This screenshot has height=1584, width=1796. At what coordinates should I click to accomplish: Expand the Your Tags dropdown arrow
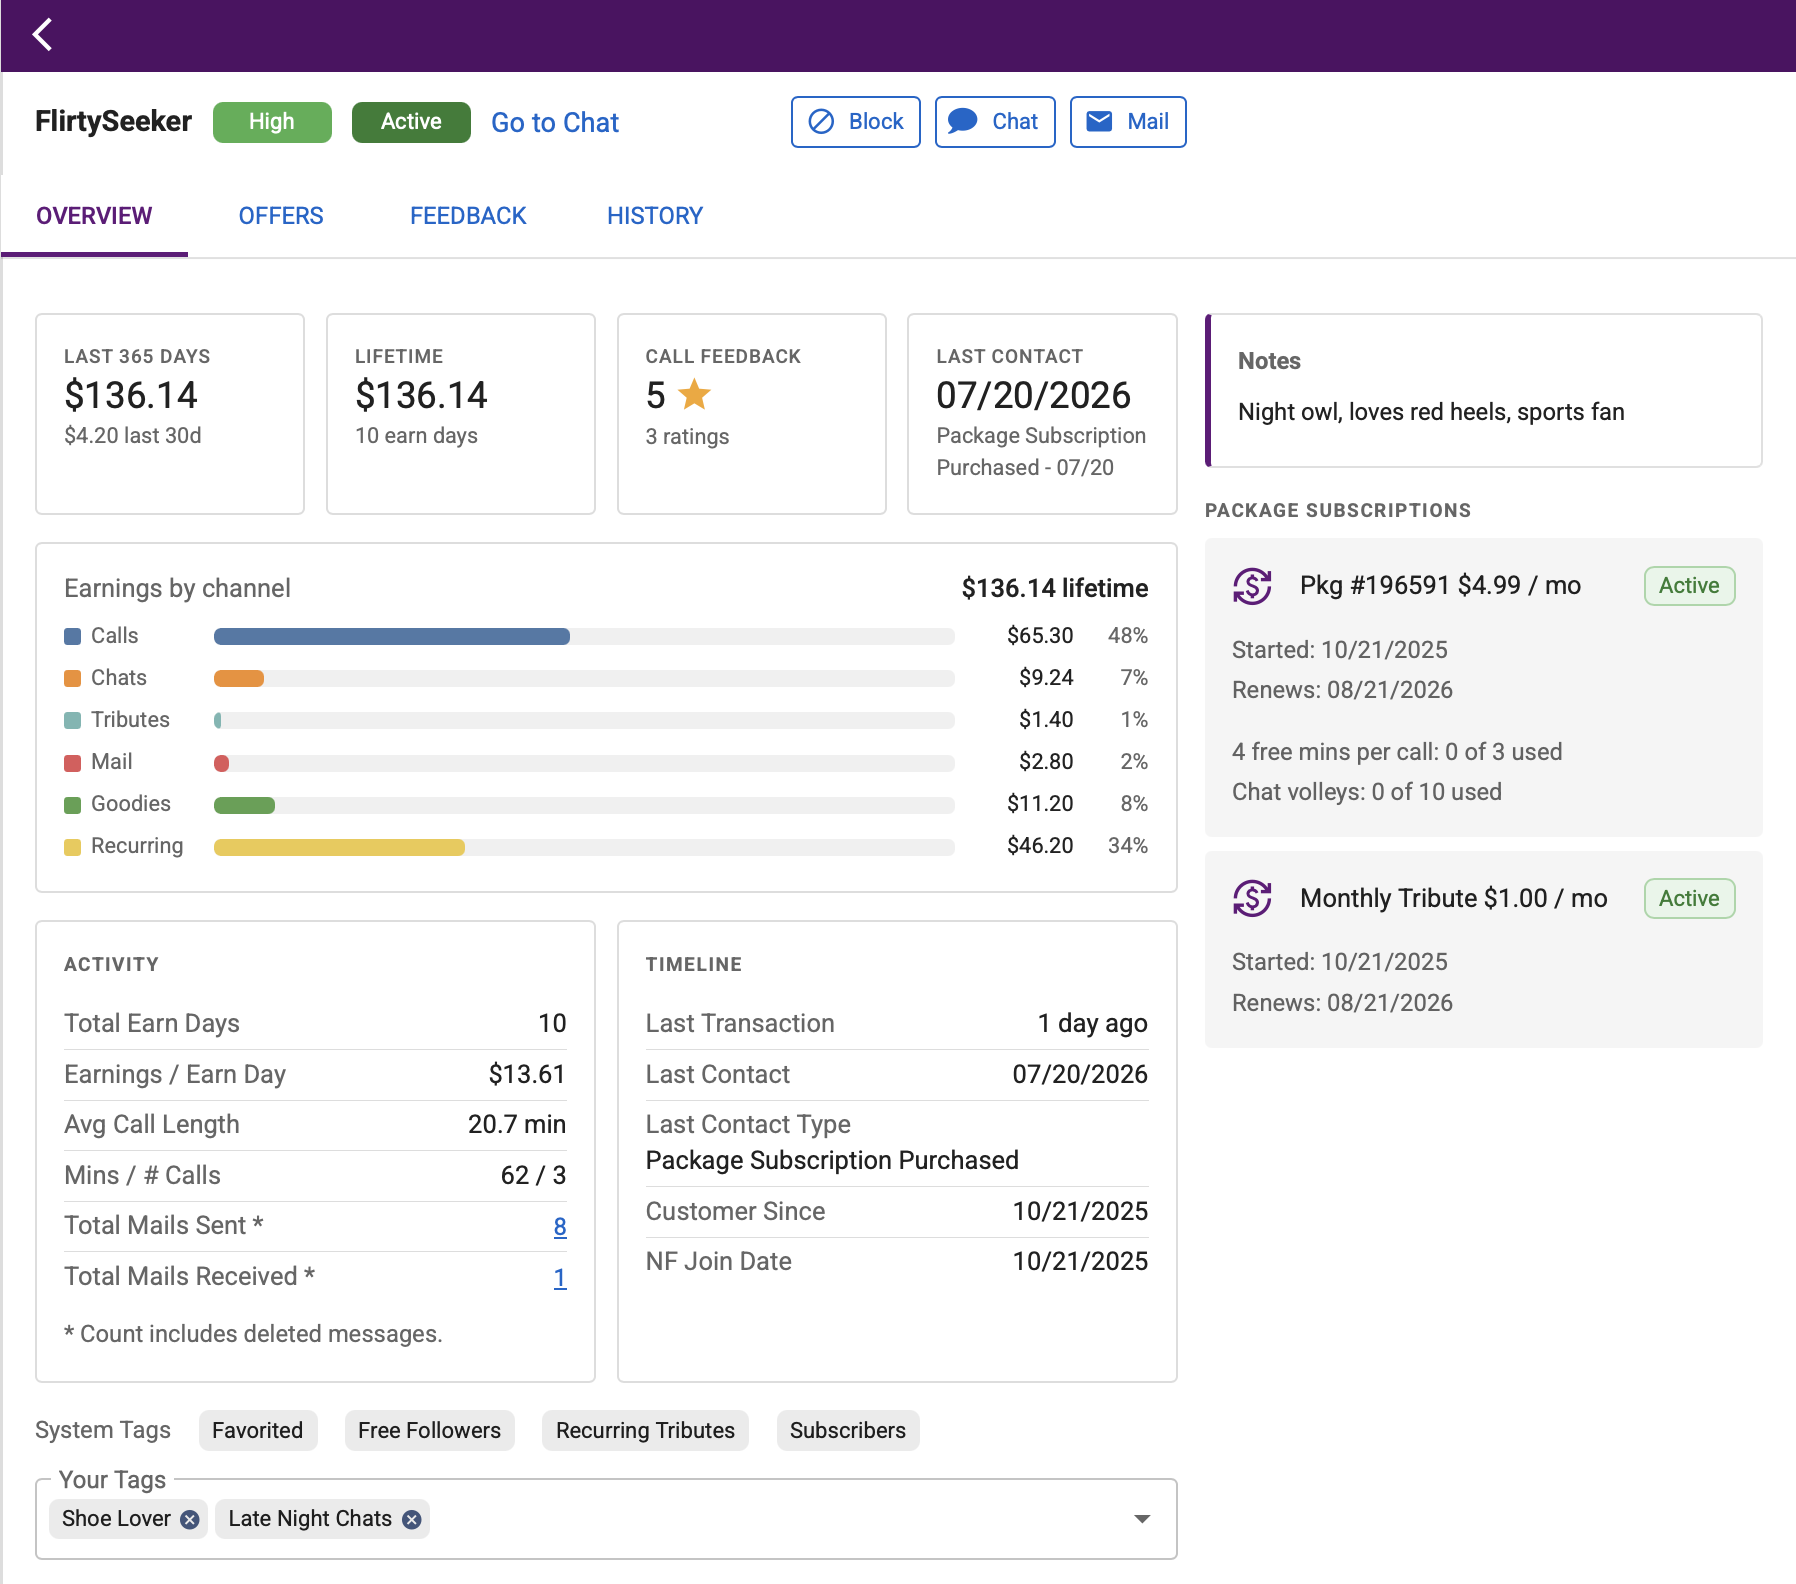pyautogui.click(x=1142, y=1519)
